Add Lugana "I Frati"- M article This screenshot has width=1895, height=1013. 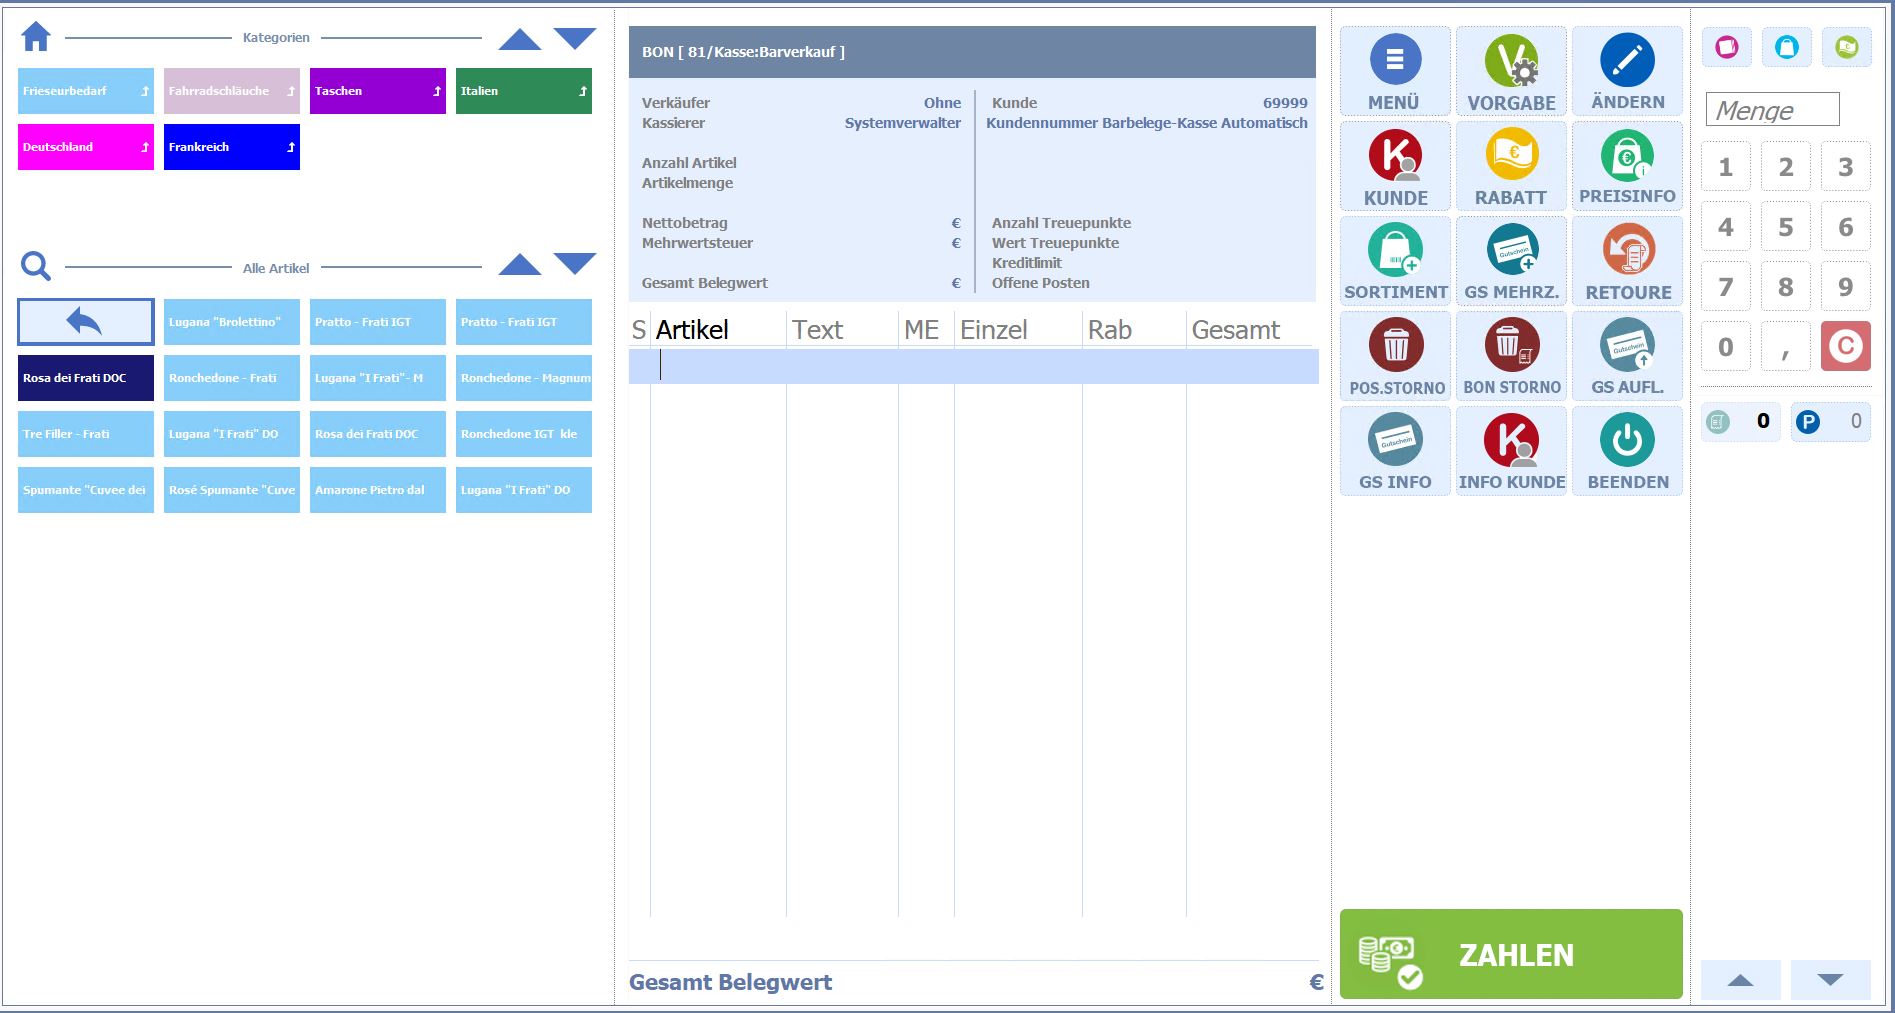point(378,378)
